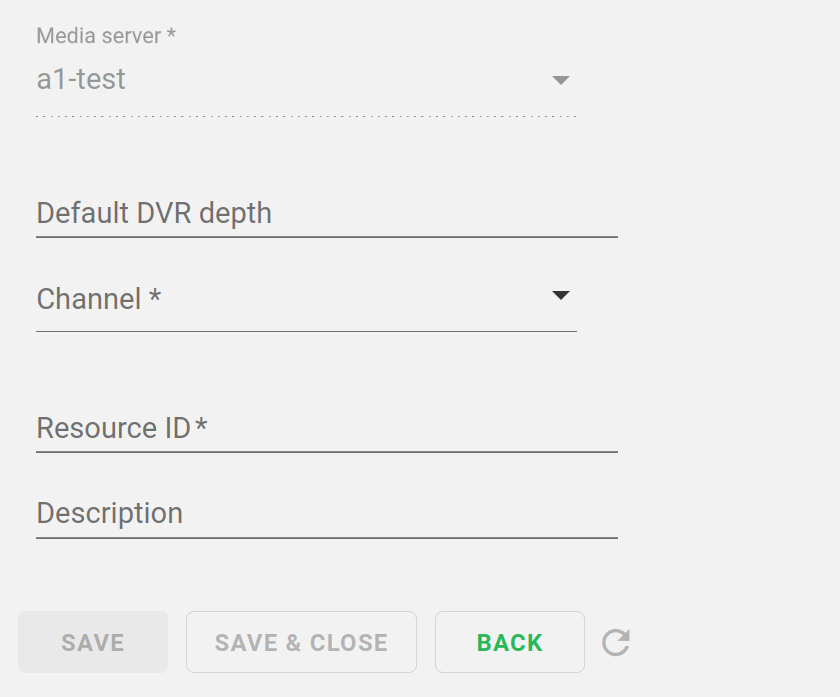Viewport: 840px width, 697px height.
Task: Reload the form with the circular arrow
Action: tap(616, 642)
